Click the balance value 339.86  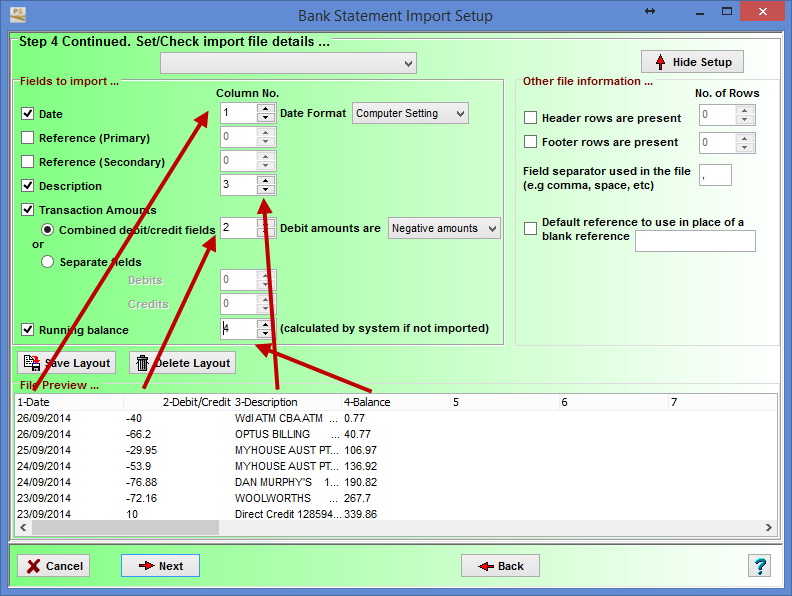pos(360,514)
